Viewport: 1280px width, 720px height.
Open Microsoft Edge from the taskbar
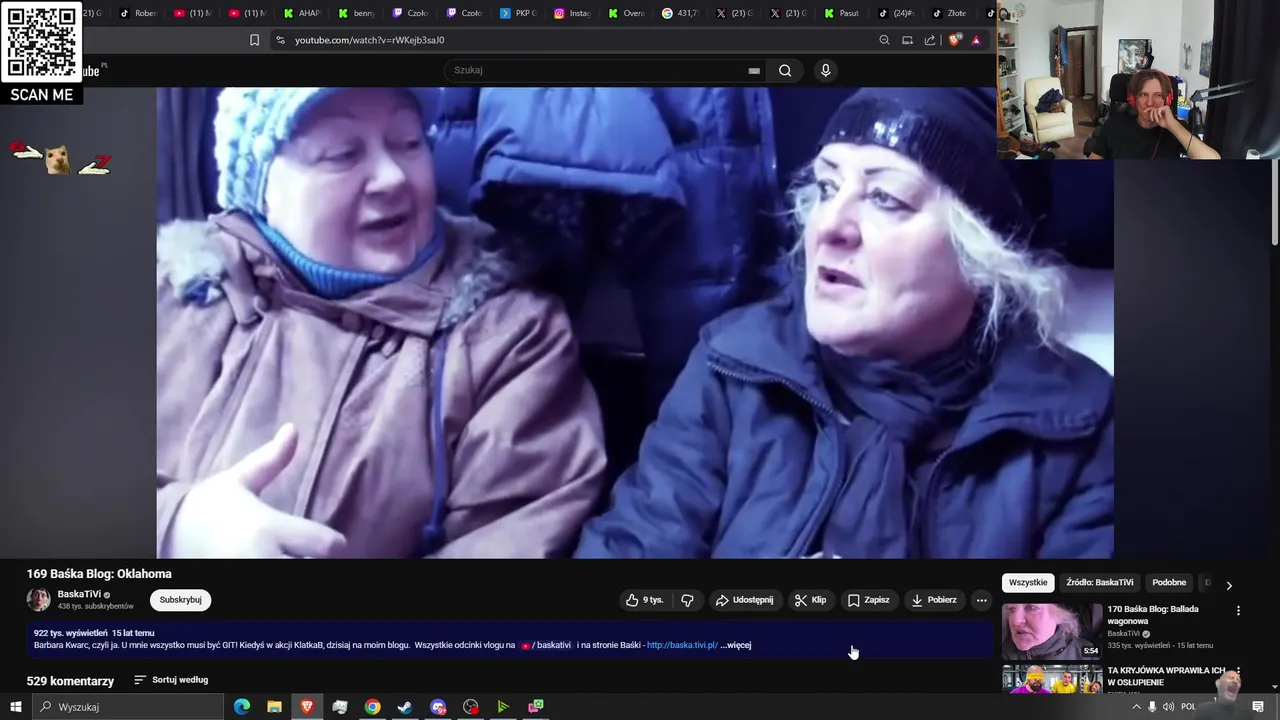click(242, 707)
